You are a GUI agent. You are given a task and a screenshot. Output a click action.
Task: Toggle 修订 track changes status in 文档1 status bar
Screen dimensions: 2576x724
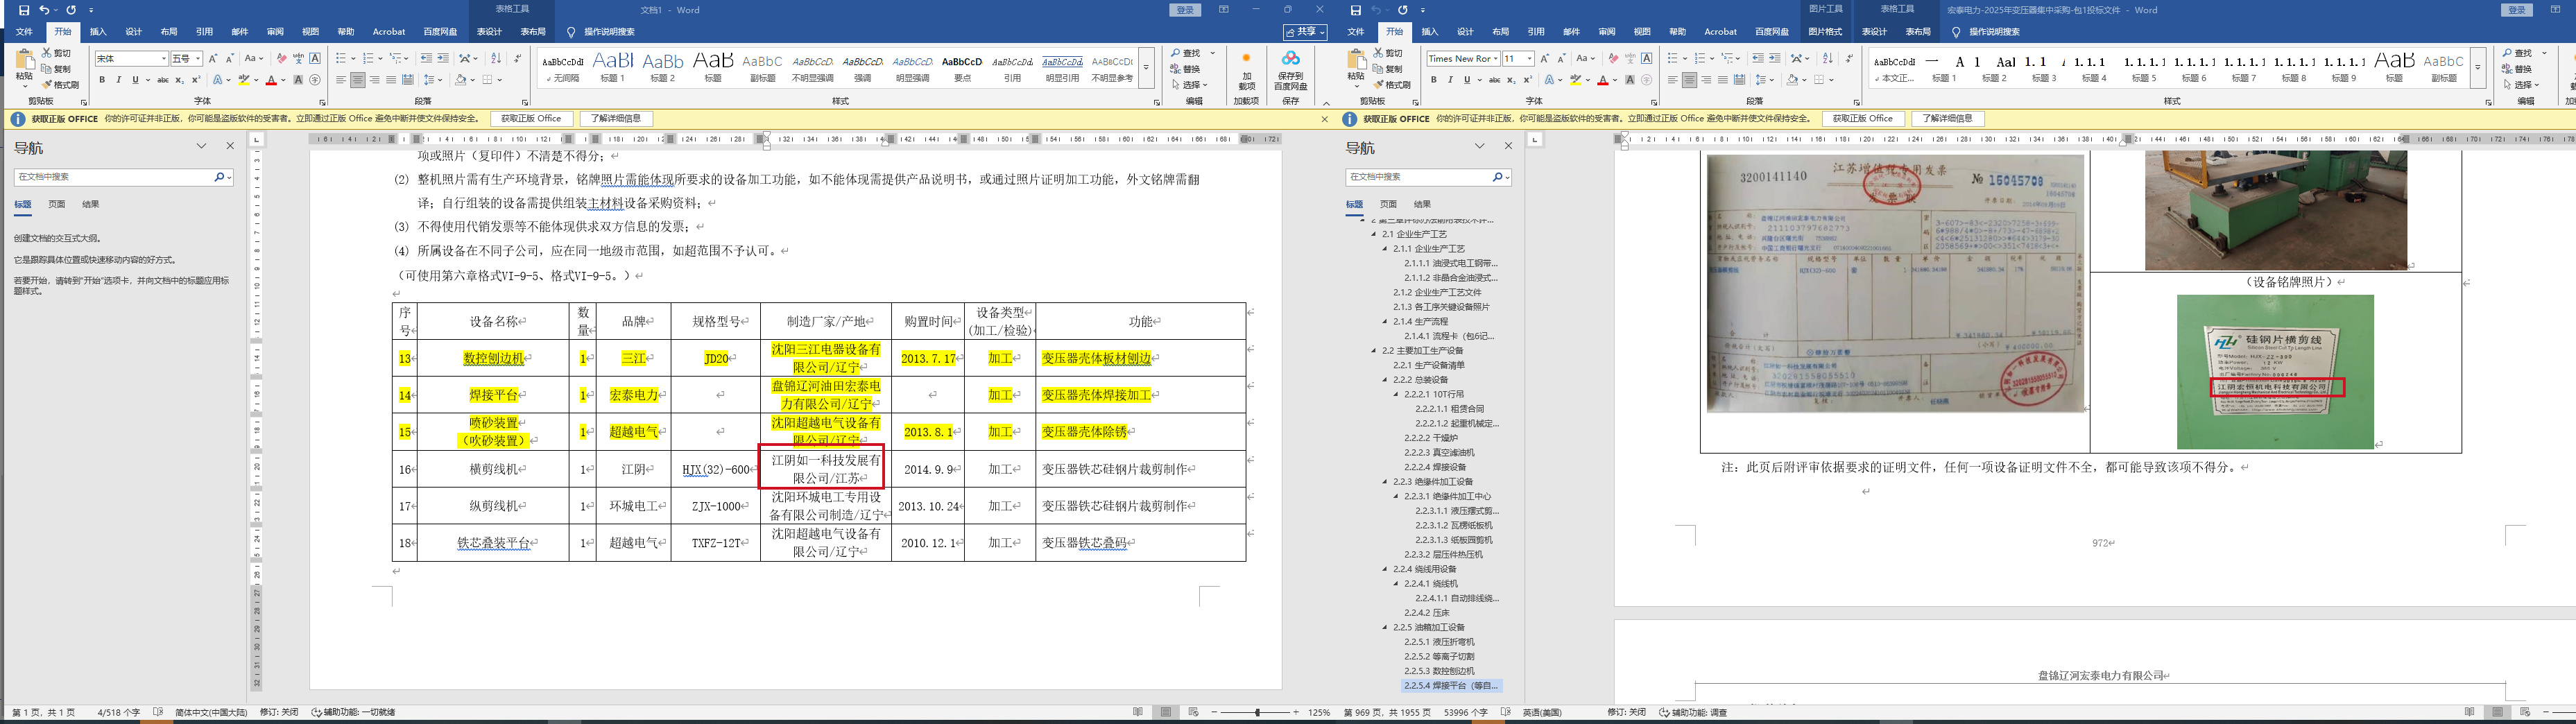coord(279,712)
